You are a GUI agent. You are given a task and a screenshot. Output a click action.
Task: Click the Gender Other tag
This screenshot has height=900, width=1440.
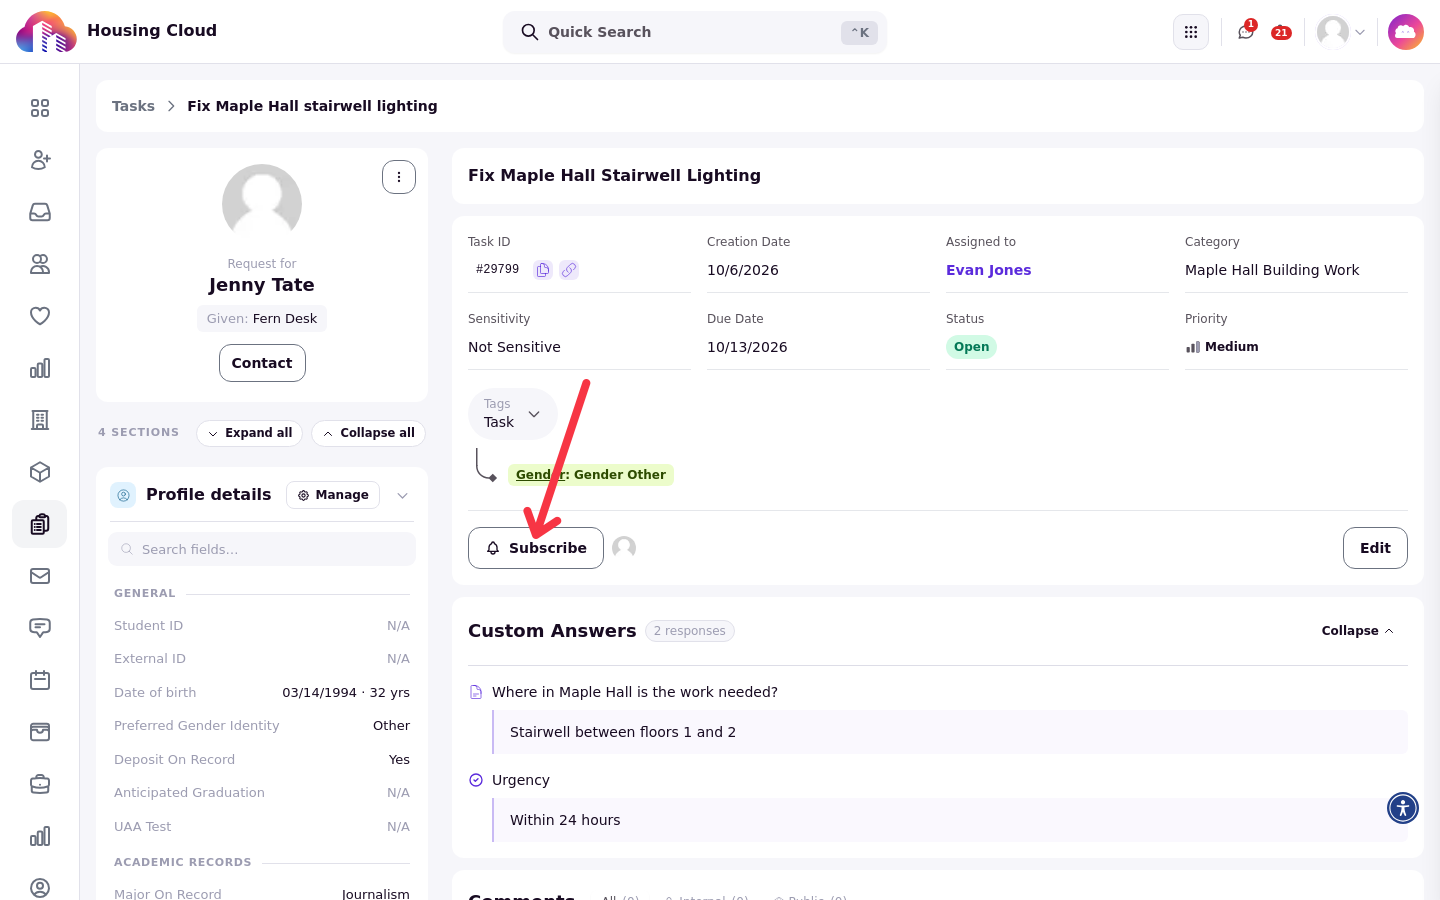[x=591, y=475]
